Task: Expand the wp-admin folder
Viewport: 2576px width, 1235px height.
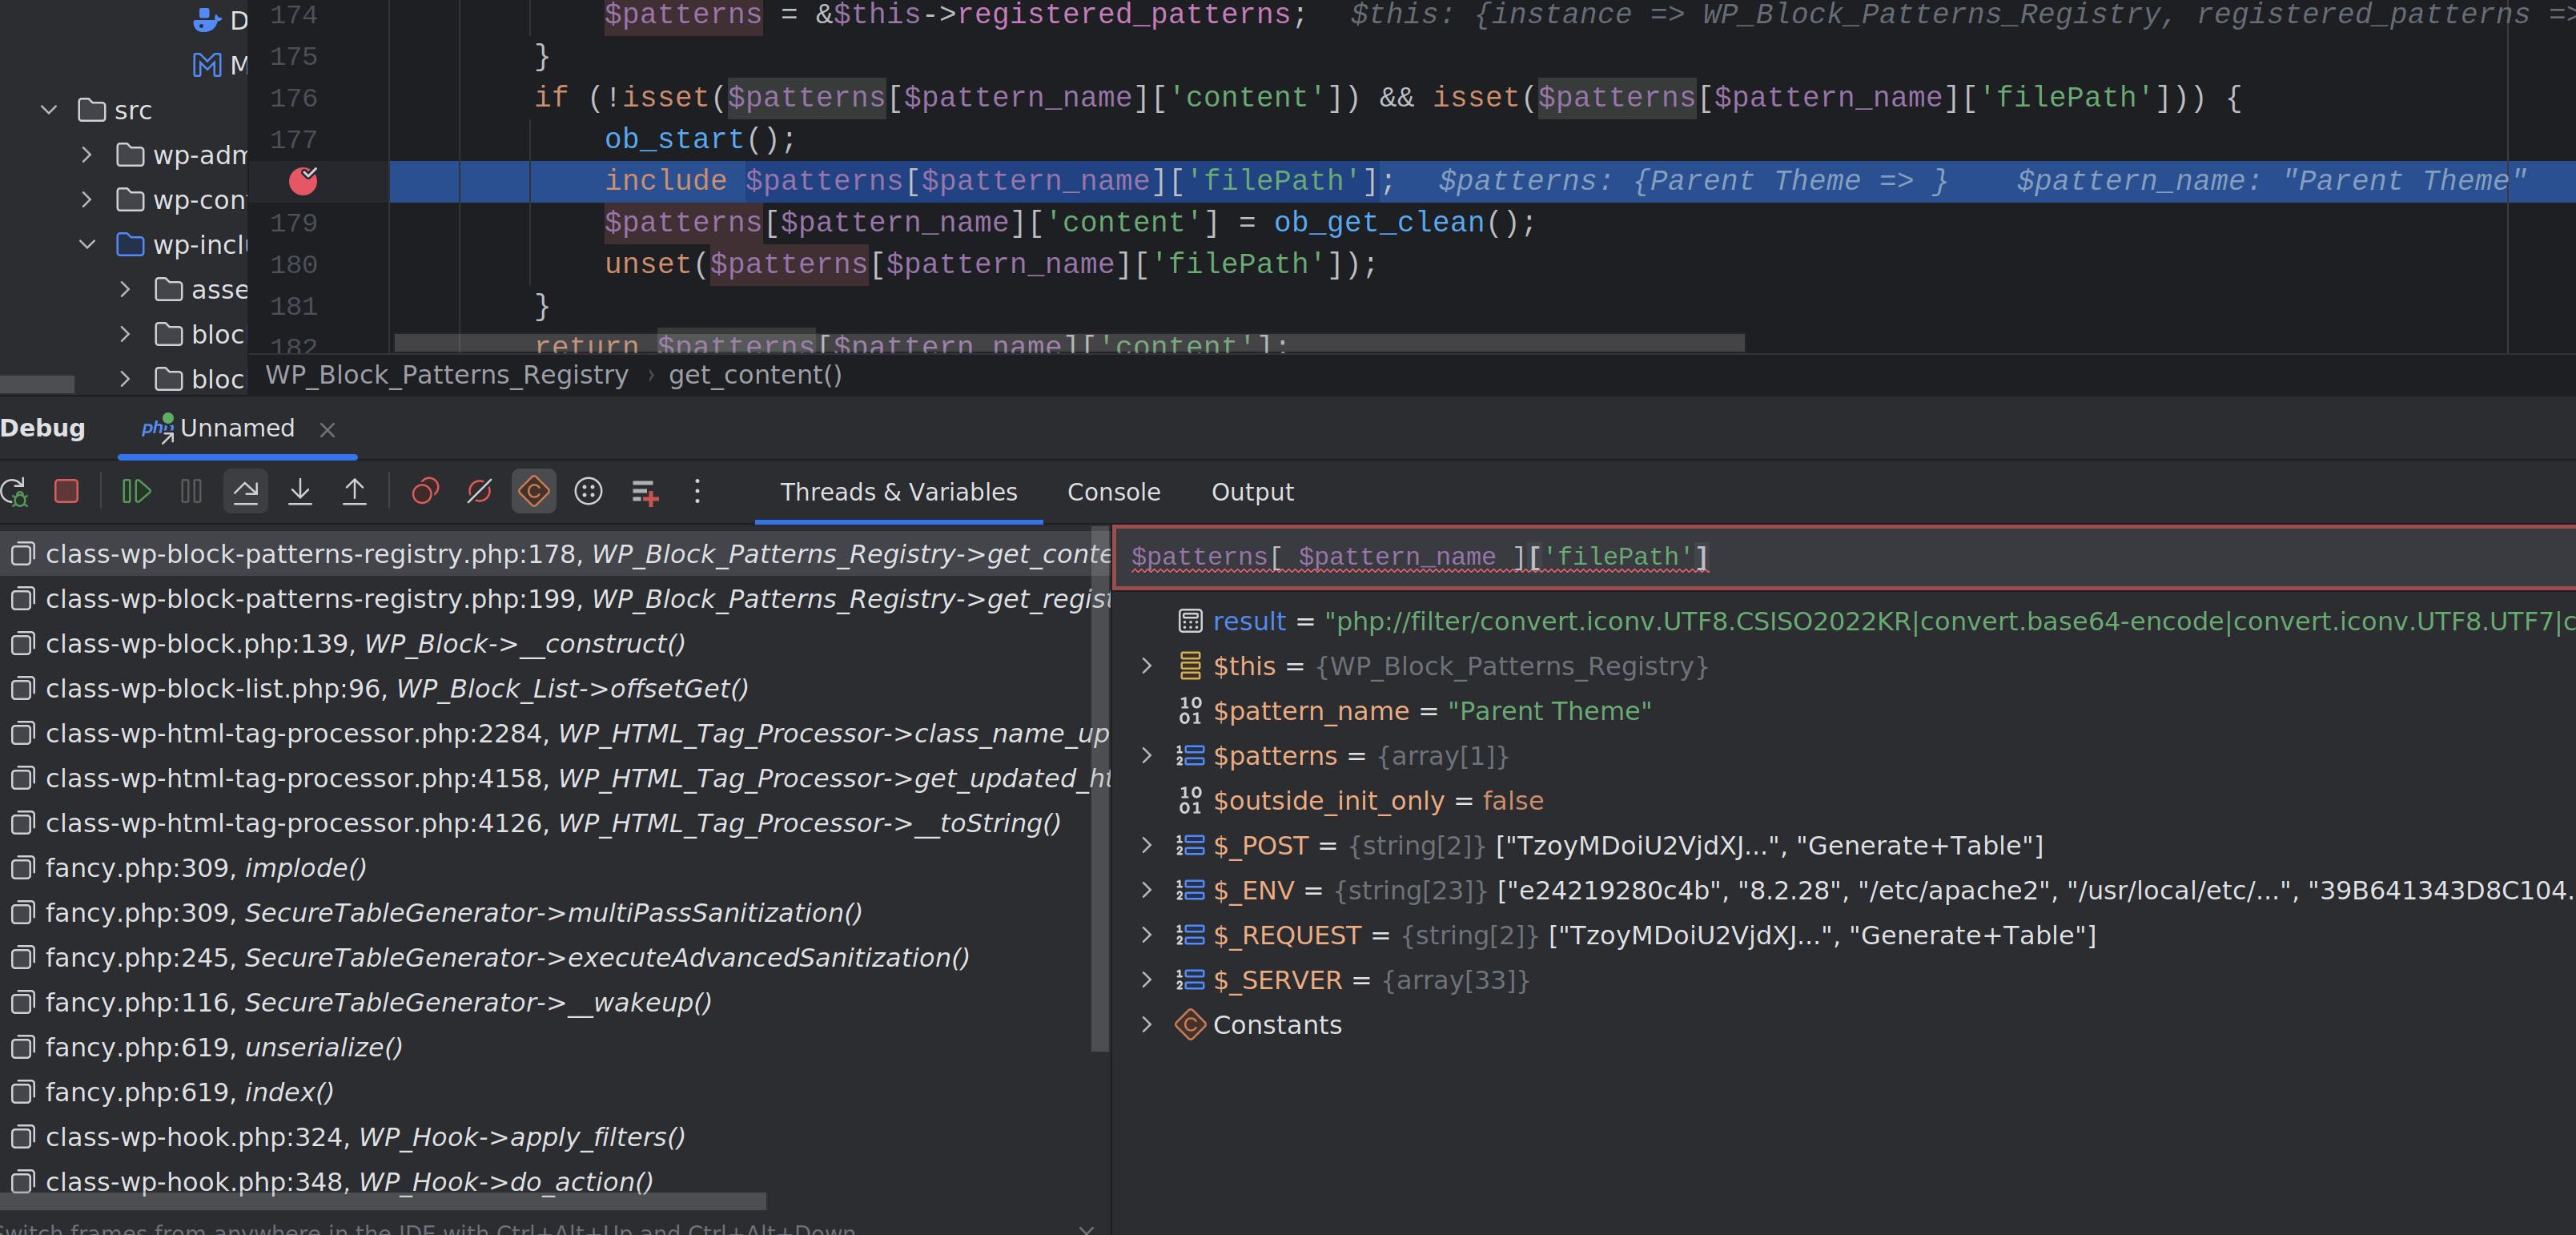Action: pyautogui.click(x=87, y=155)
